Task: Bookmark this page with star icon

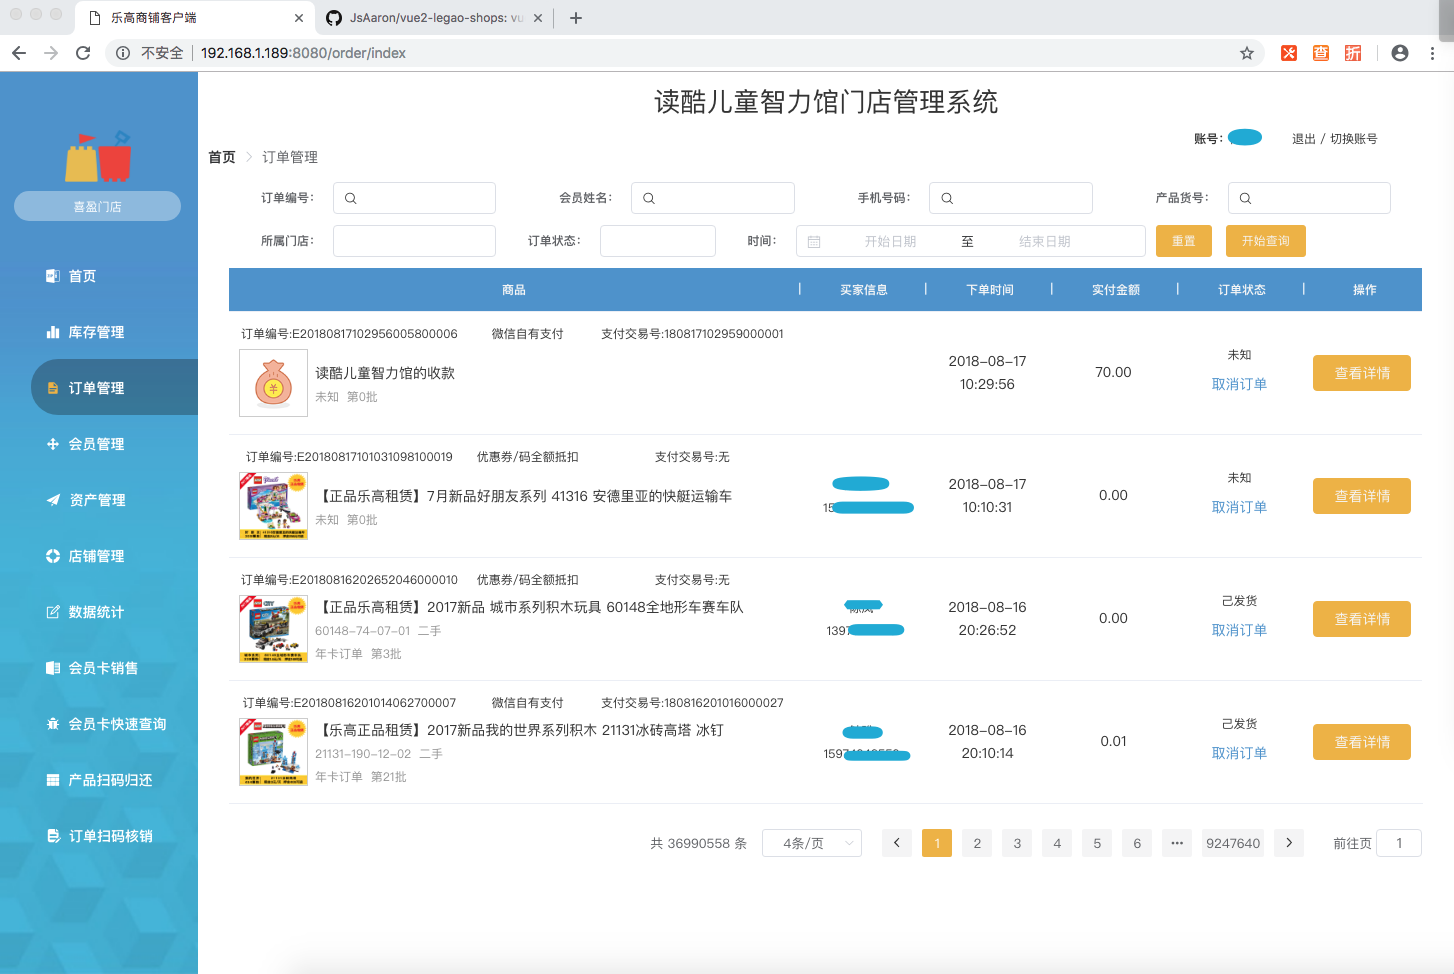Action: click(1247, 53)
